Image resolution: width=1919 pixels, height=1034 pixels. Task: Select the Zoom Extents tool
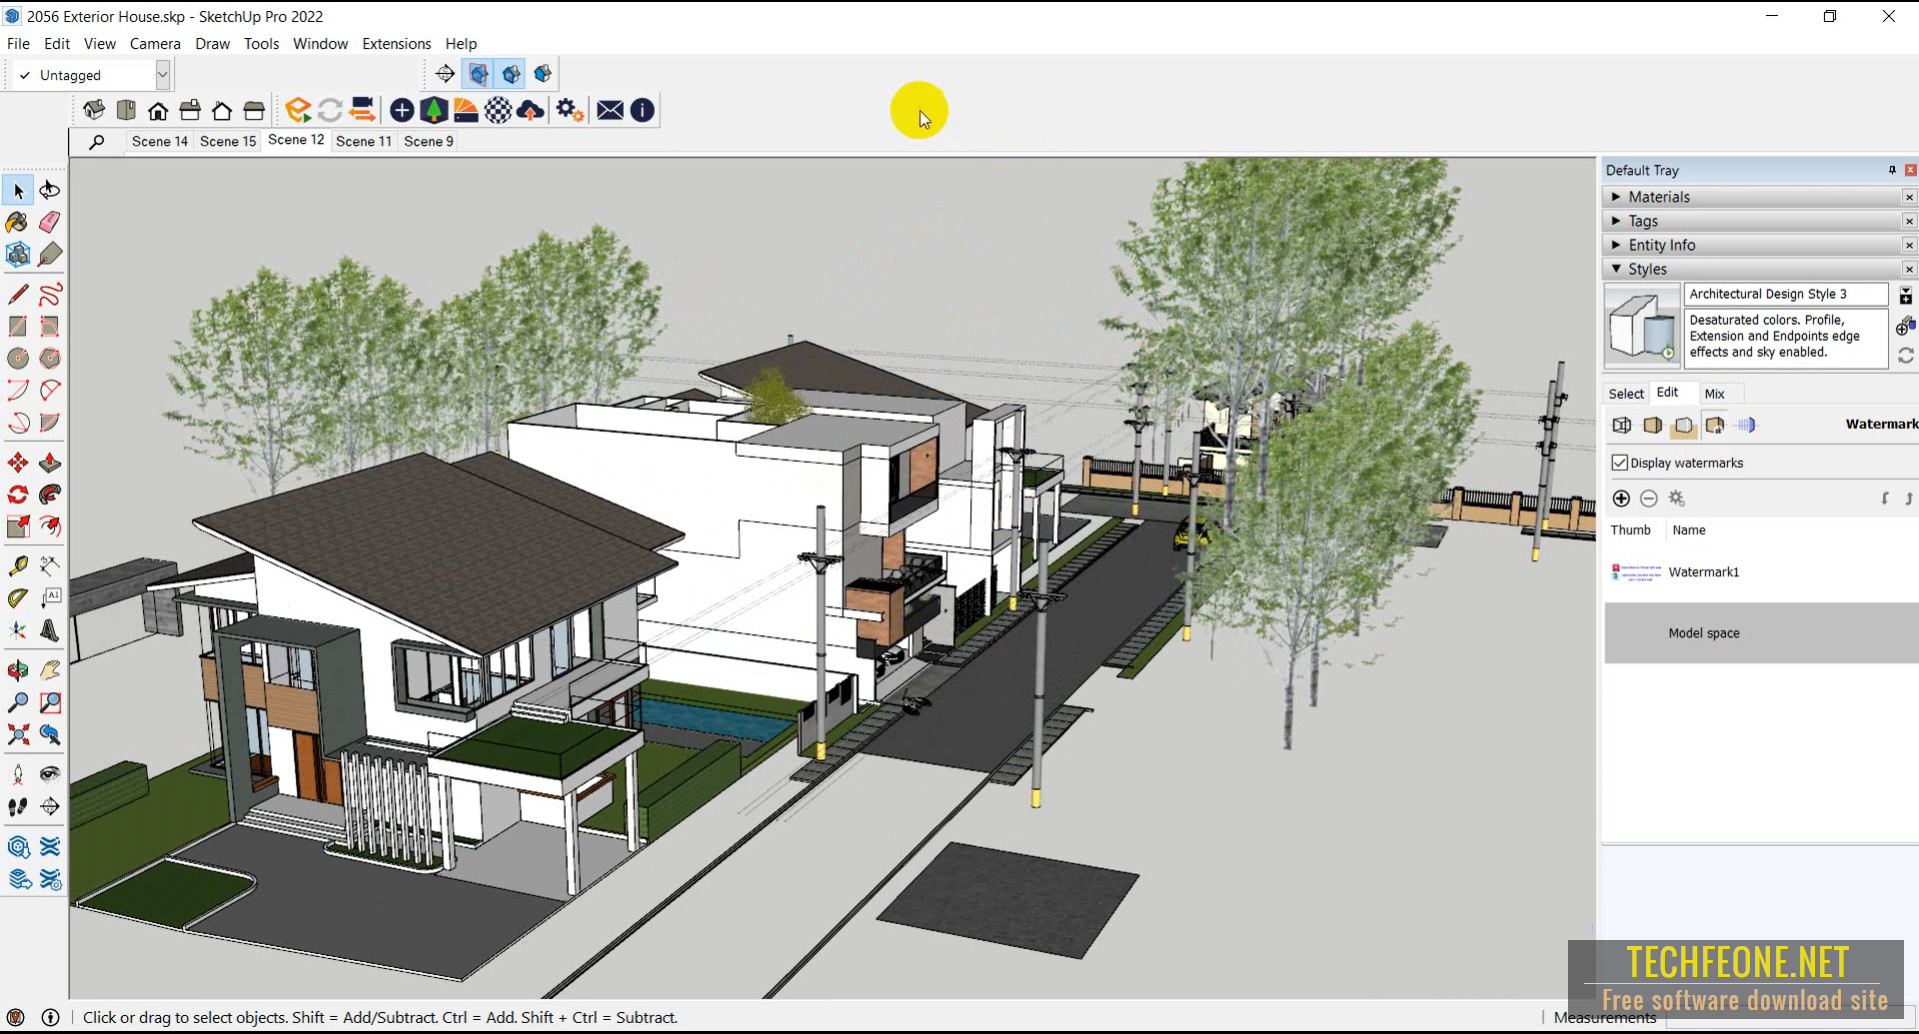click(x=17, y=735)
